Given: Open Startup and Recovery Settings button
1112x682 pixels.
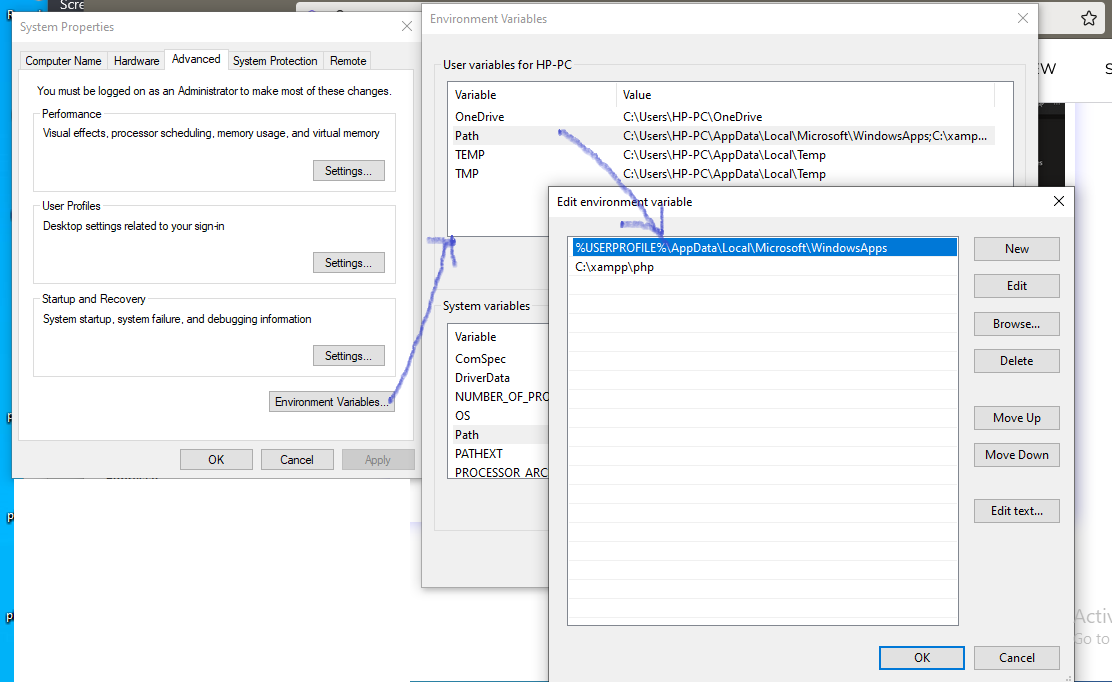Looking at the screenshot, I should coord(348,356).
